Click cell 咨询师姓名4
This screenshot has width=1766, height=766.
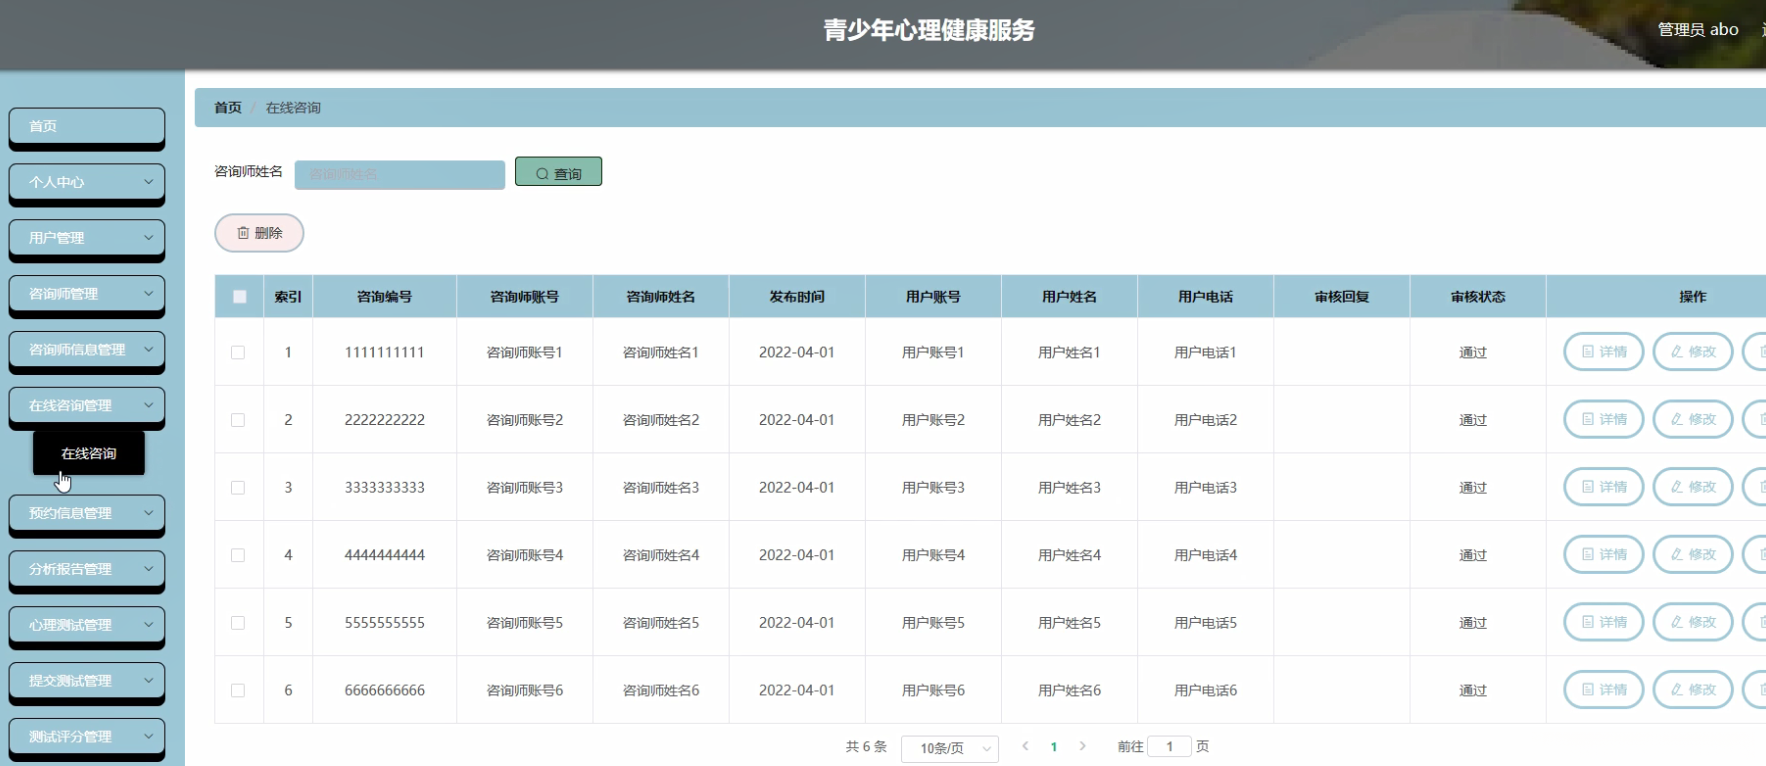pyautogui.click(x=661, y=555)
